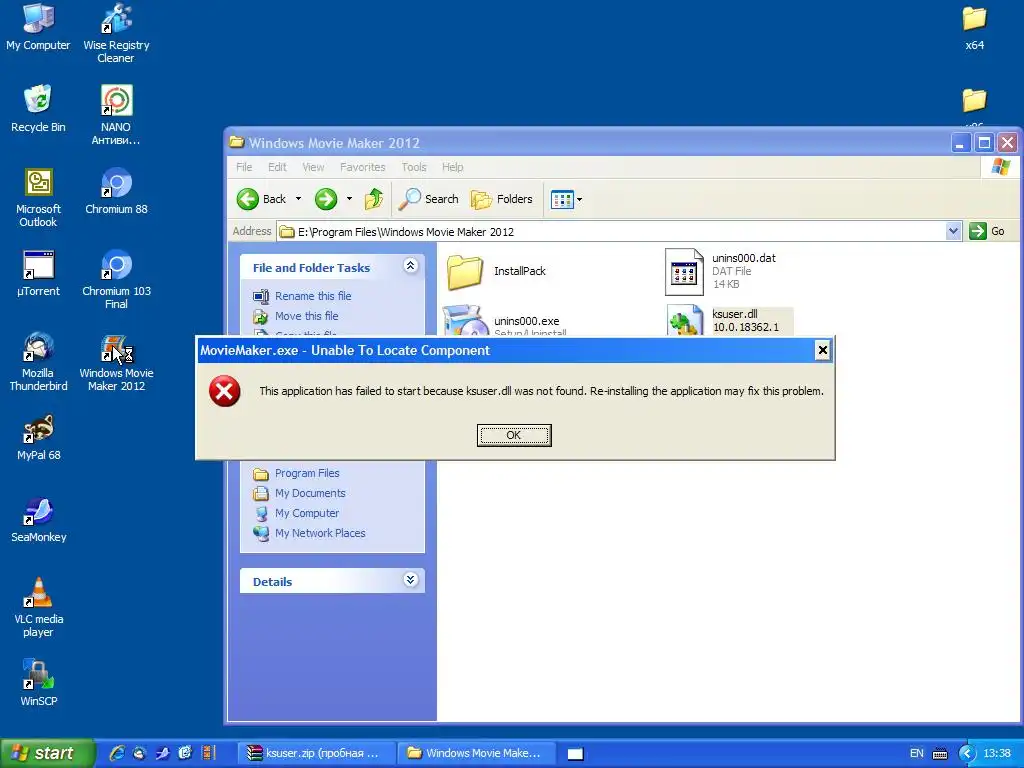Open My Computer desktop icon
This screenshot has width=1024, height=768.
point(38,27)
